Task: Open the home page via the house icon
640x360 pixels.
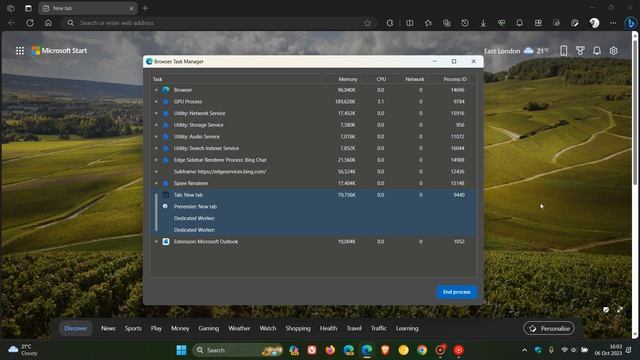Action: 48,23
